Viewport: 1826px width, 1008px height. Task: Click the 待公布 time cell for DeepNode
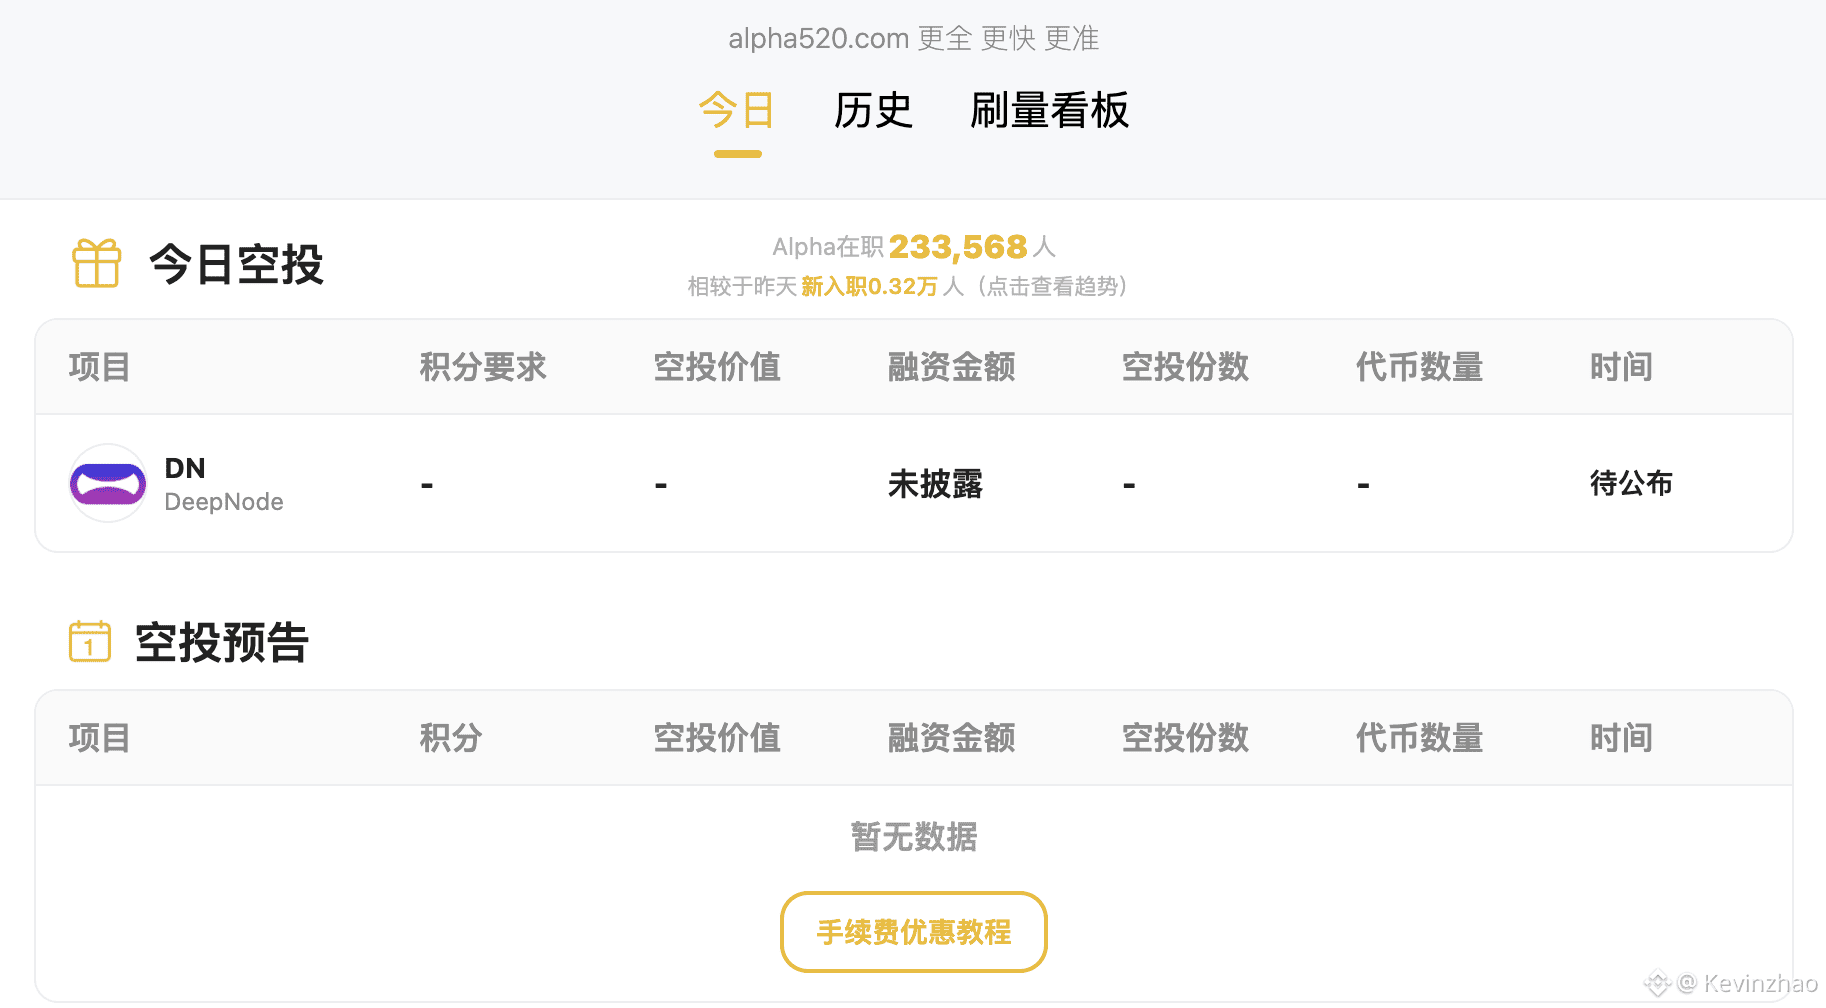click(1632, 483)
